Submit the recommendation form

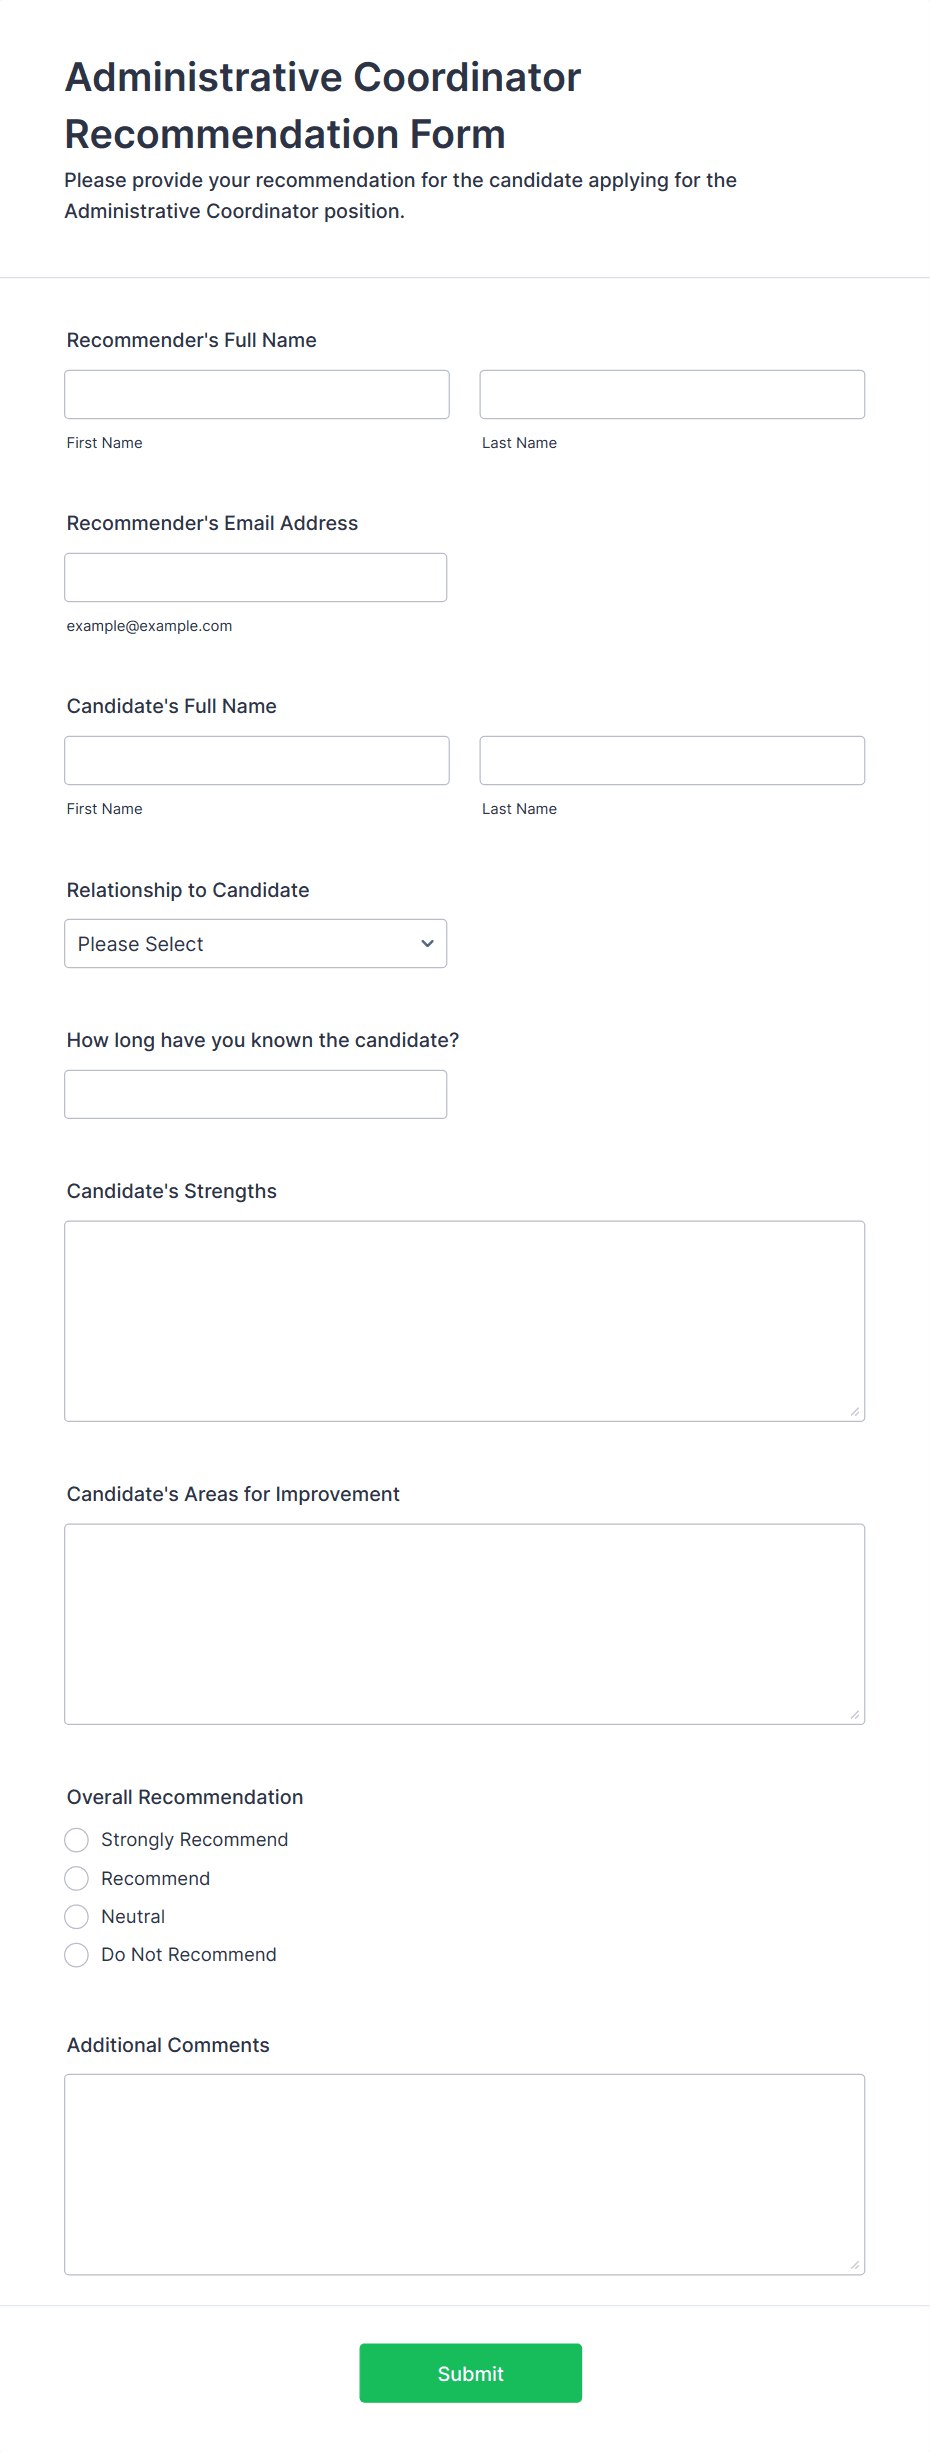(470, 2372)
